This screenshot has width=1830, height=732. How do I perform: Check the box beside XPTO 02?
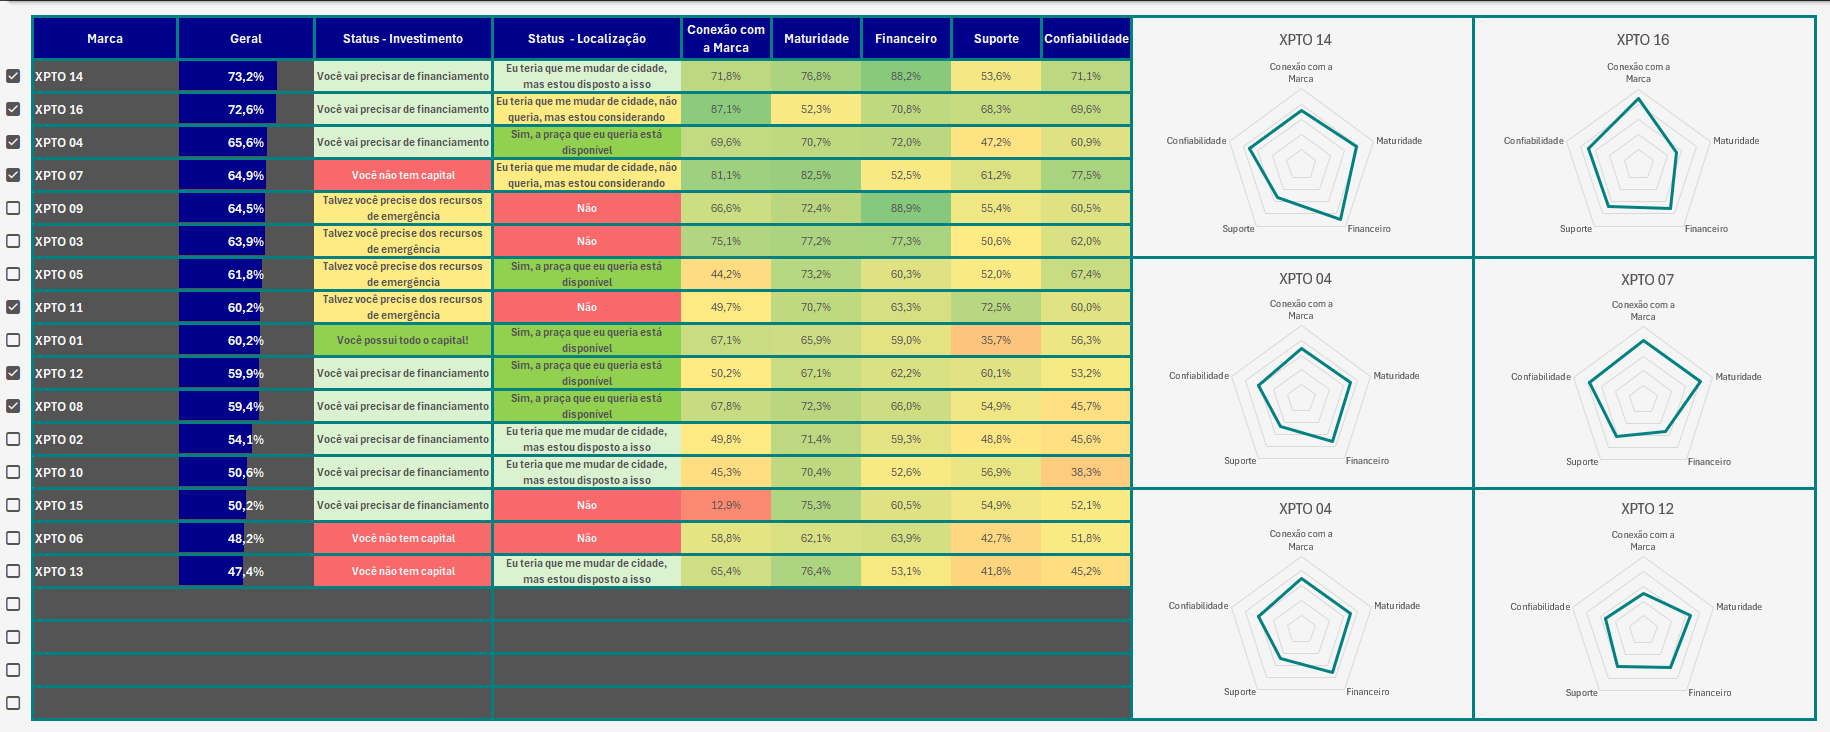pos(13,439)
